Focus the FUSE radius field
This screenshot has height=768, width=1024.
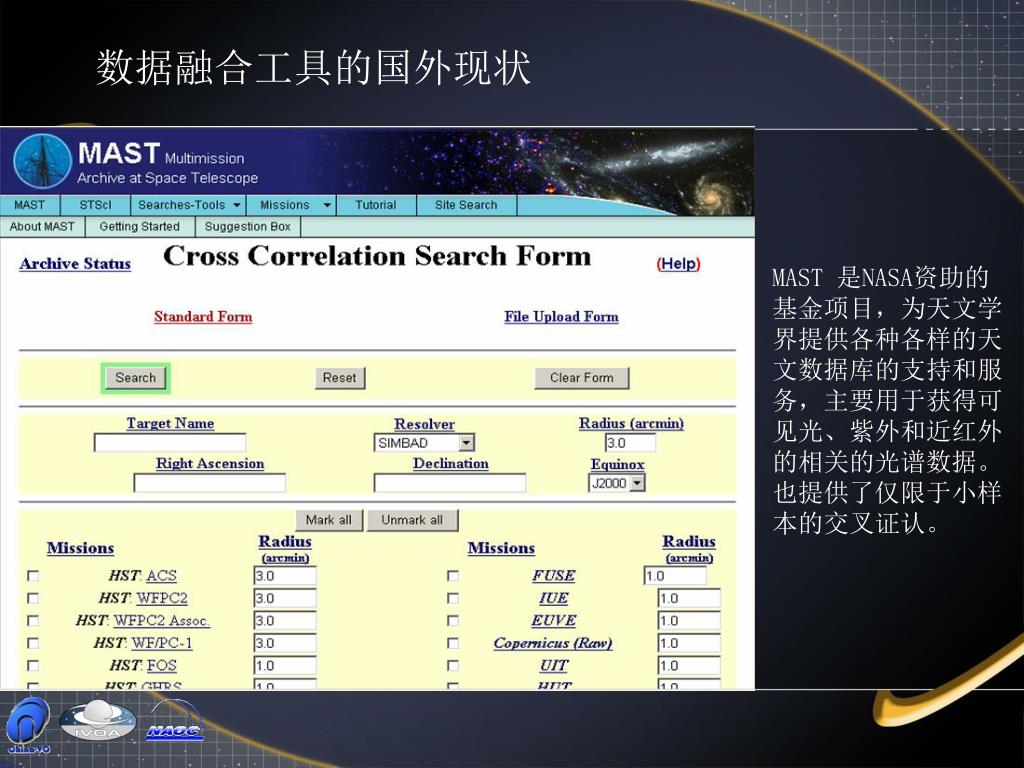click(x=675, y=576)
